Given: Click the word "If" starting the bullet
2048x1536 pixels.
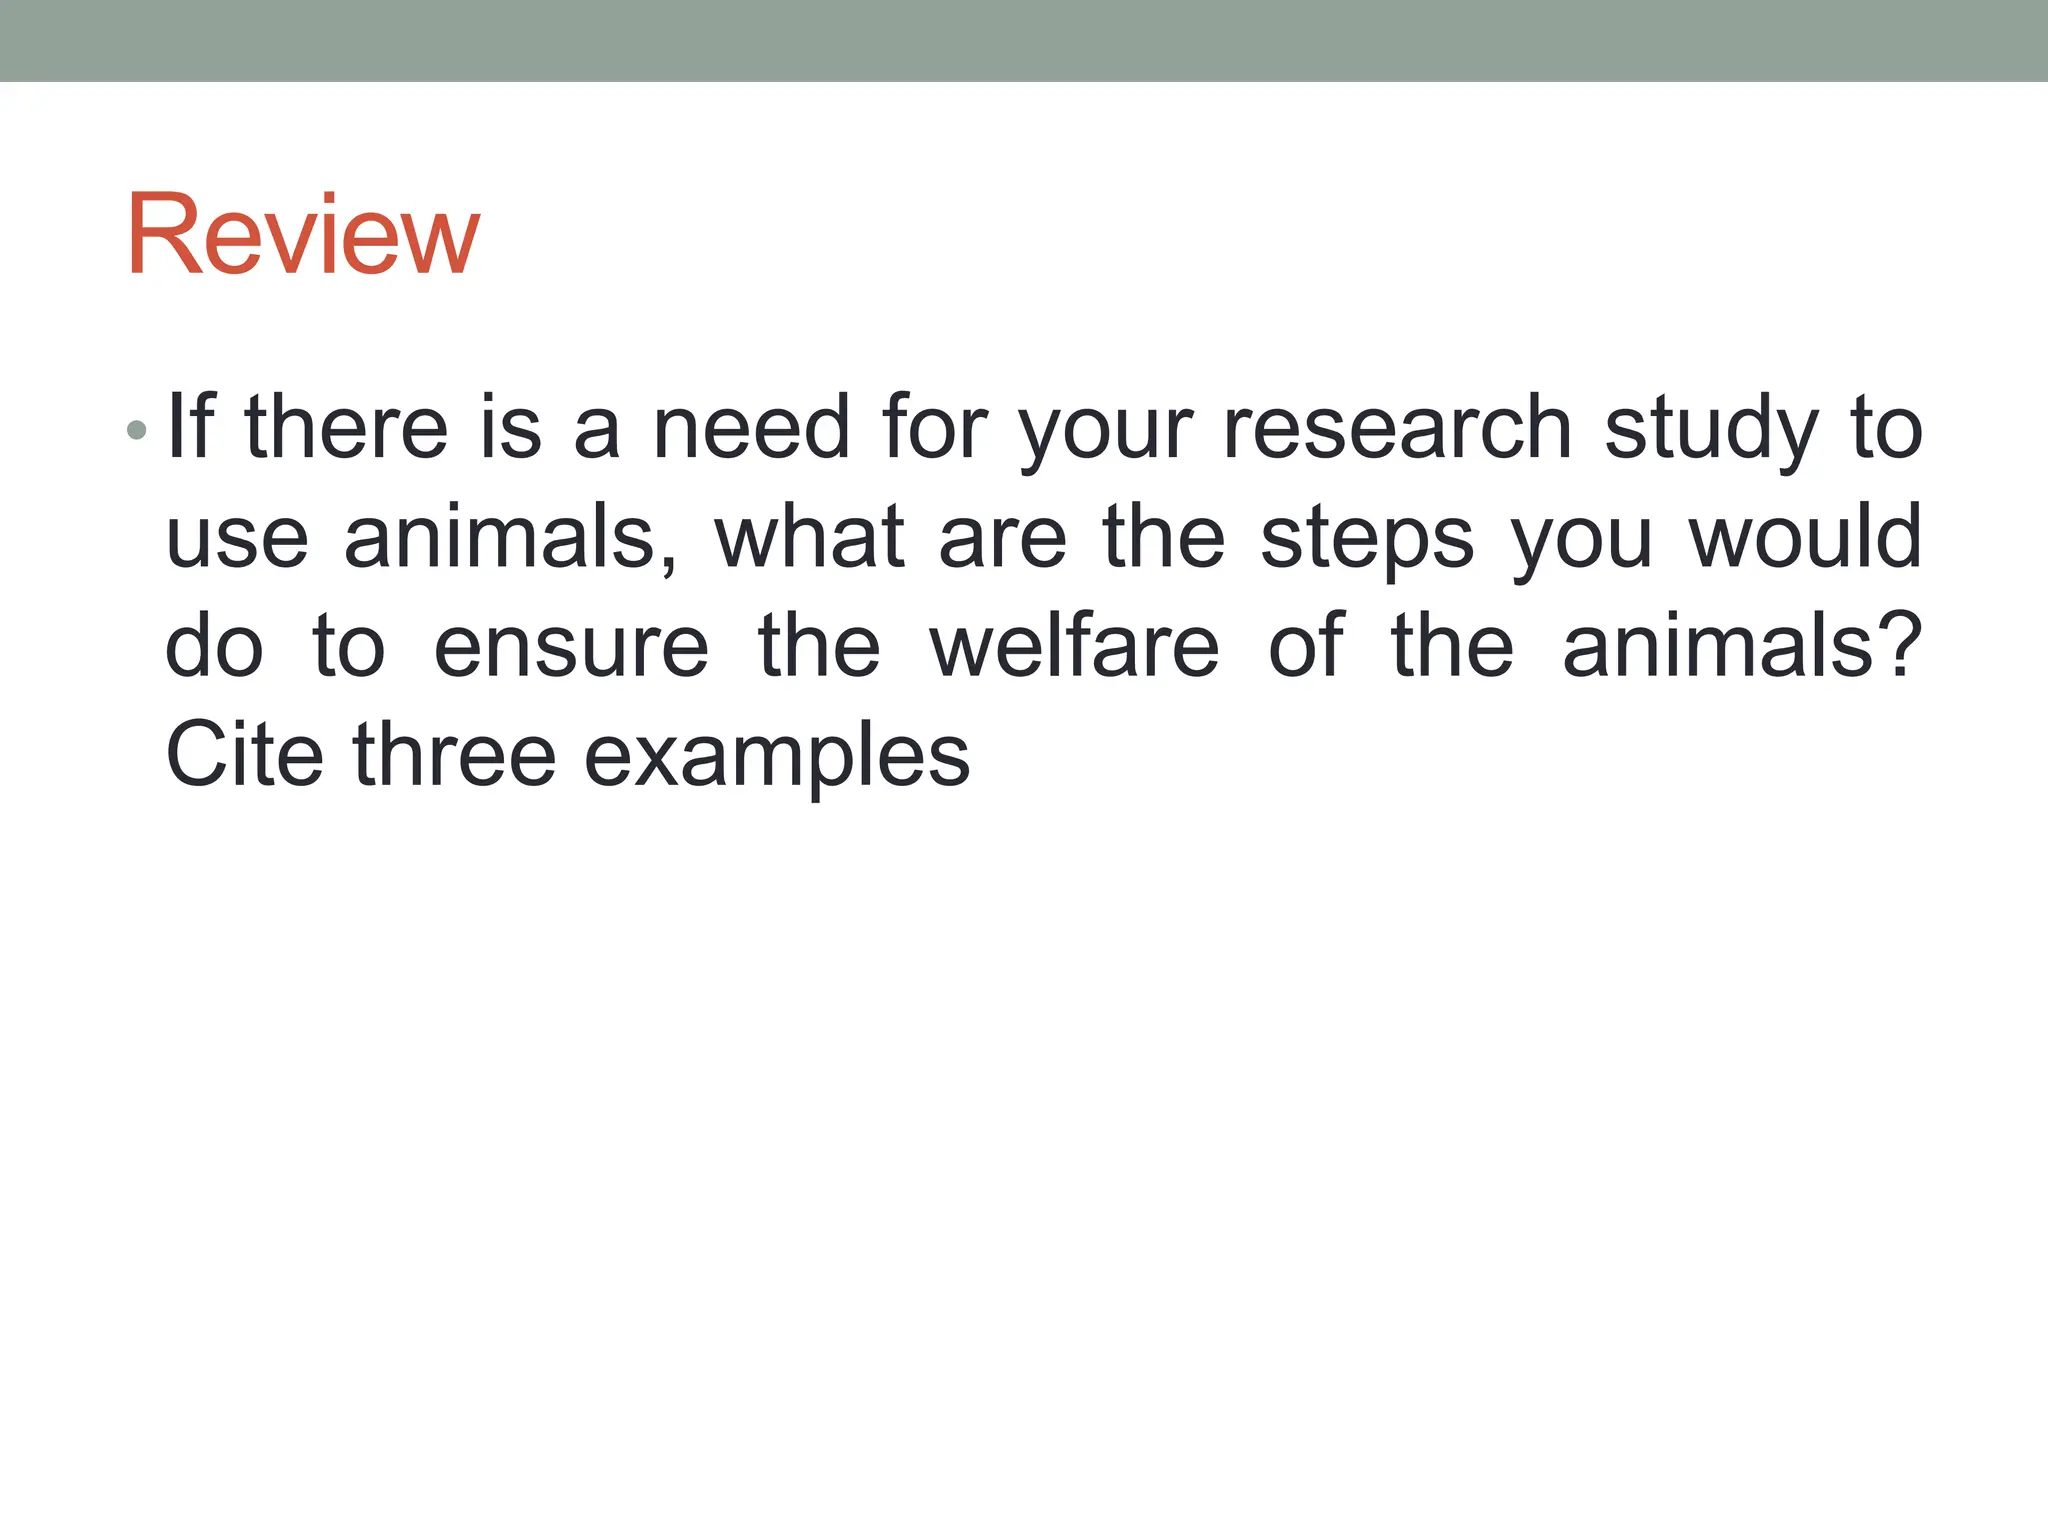Looking at the screenshot, I should [191, 428].
